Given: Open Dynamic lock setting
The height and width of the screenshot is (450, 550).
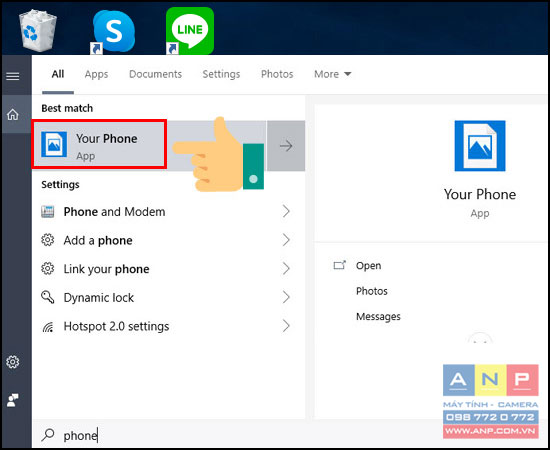Looking at the screenshot, I should pos(168,297).
